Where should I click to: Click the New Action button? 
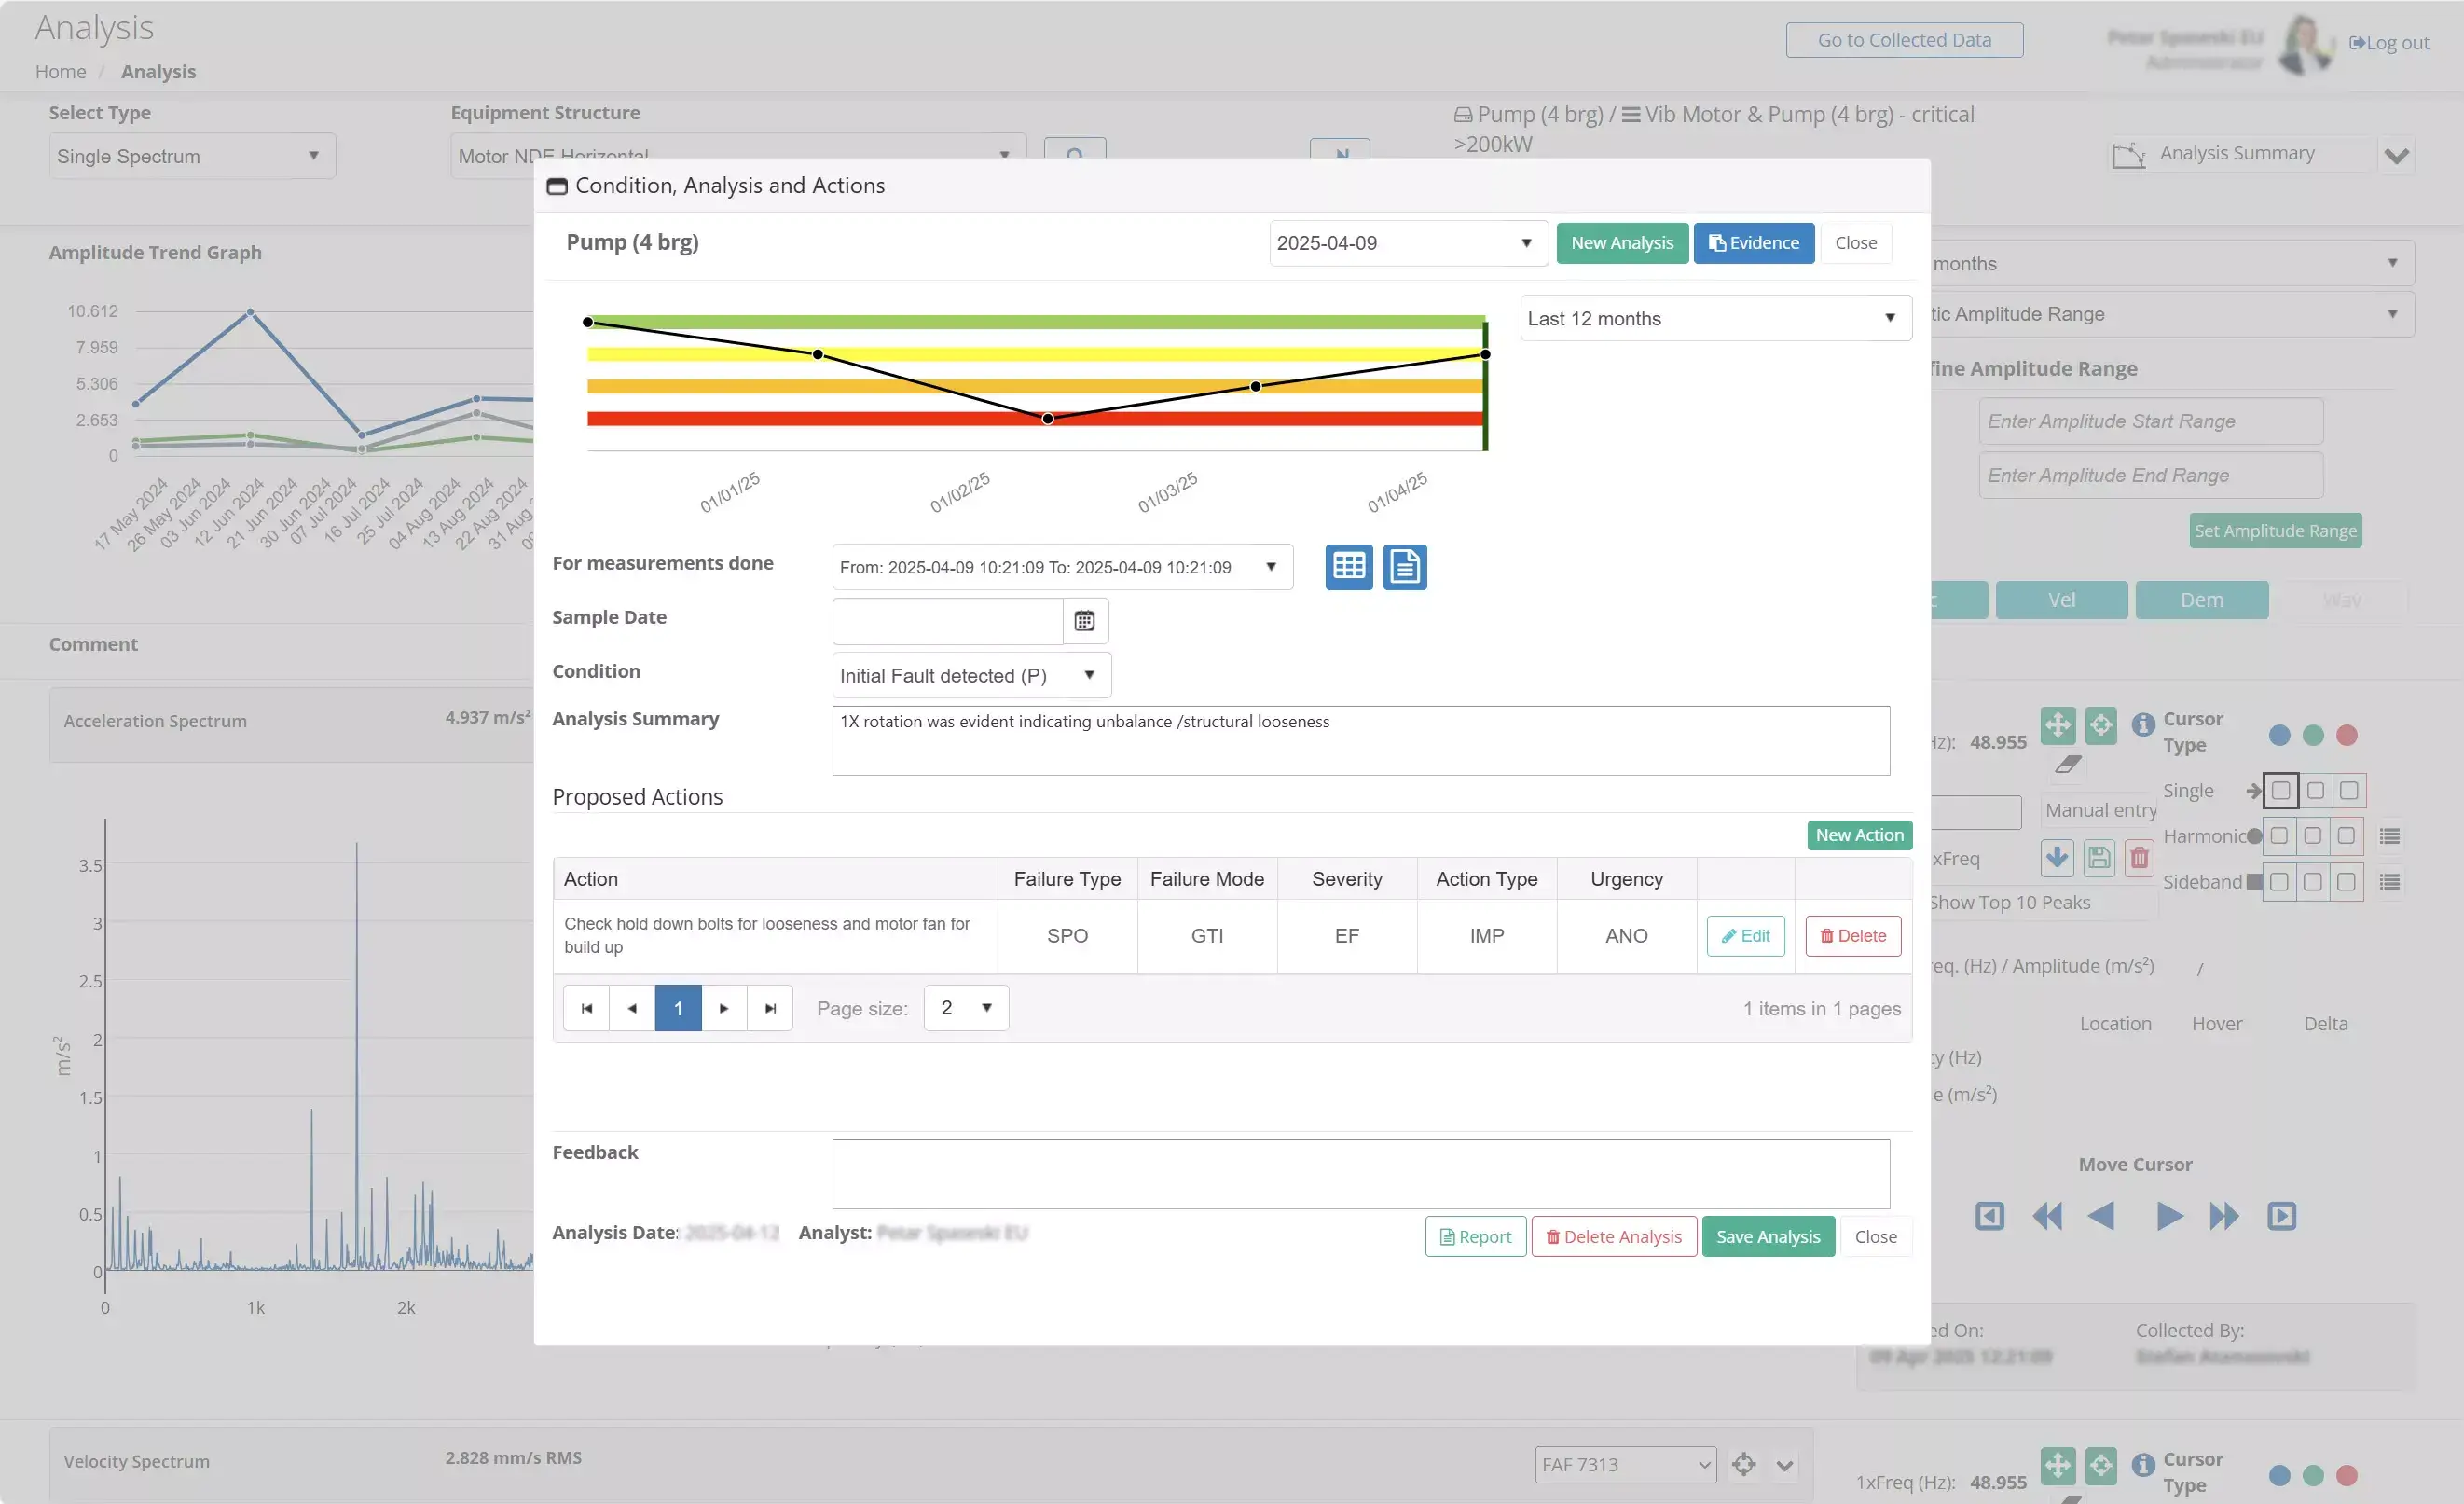click(x=1859, y=835)
